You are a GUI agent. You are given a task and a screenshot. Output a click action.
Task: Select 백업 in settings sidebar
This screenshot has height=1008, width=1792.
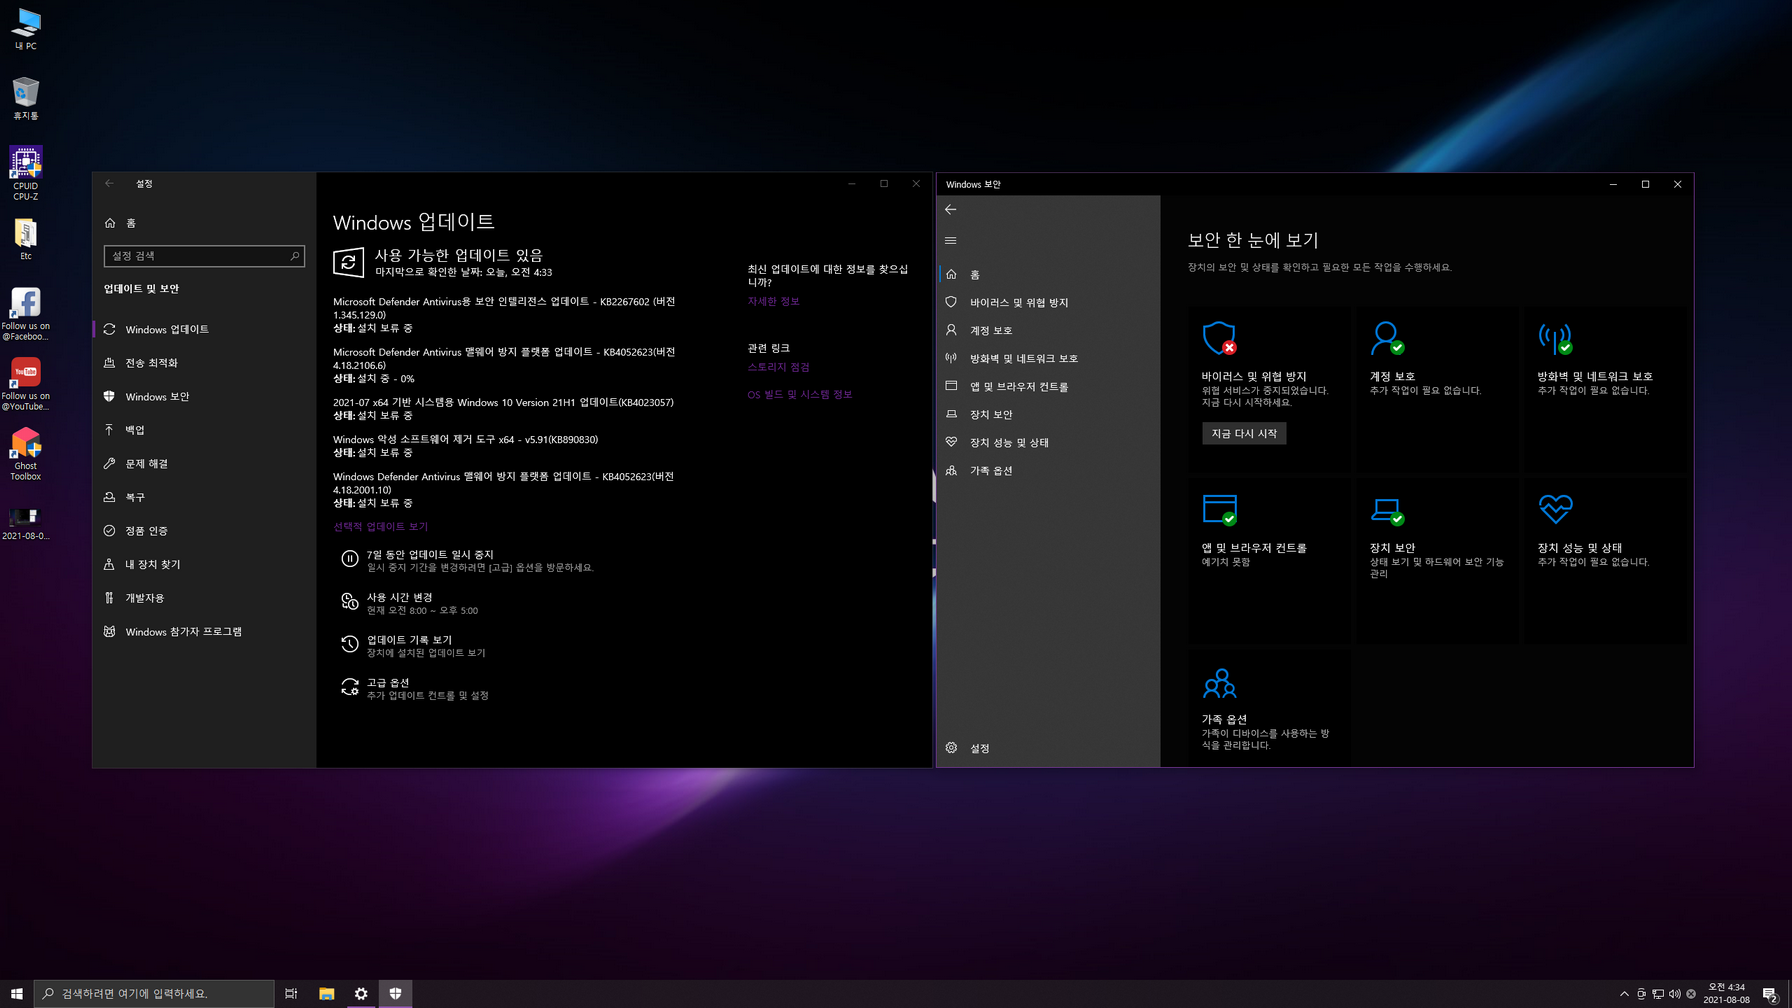pyautogui.click(x=204, y=430)
